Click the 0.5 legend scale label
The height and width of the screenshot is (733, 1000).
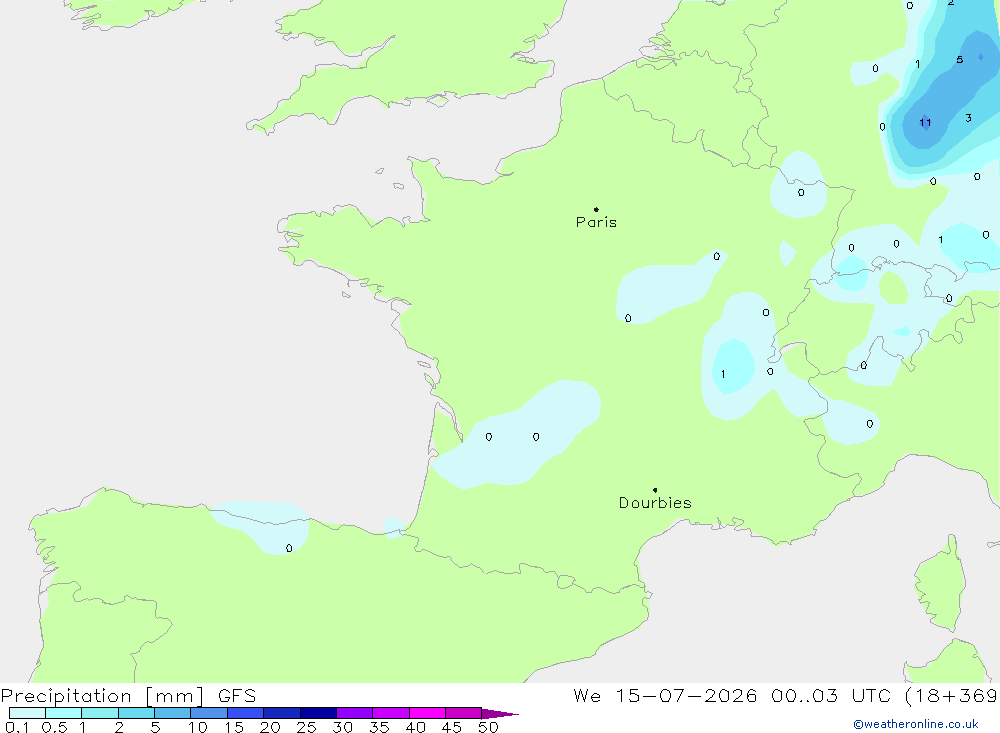55,727
